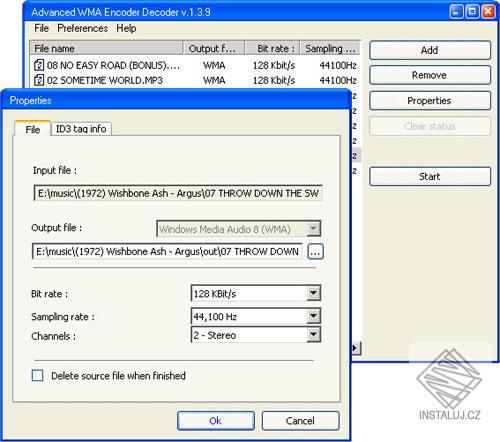Click Start to begin encoding
Screen dimensions: 500x442
pyautogui.click(x=430, y=176)
